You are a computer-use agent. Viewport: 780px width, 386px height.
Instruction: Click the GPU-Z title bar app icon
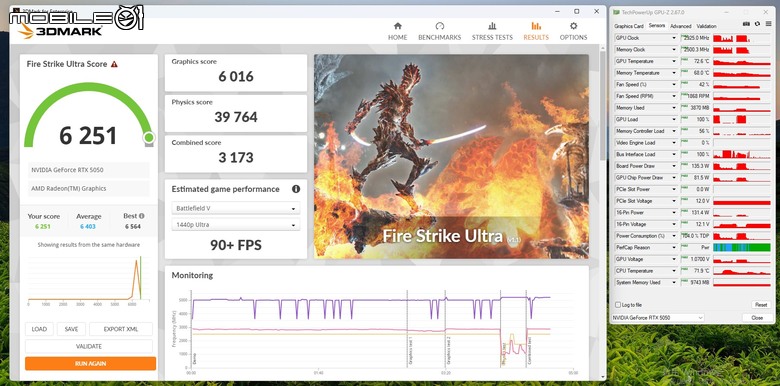point(616,12)
